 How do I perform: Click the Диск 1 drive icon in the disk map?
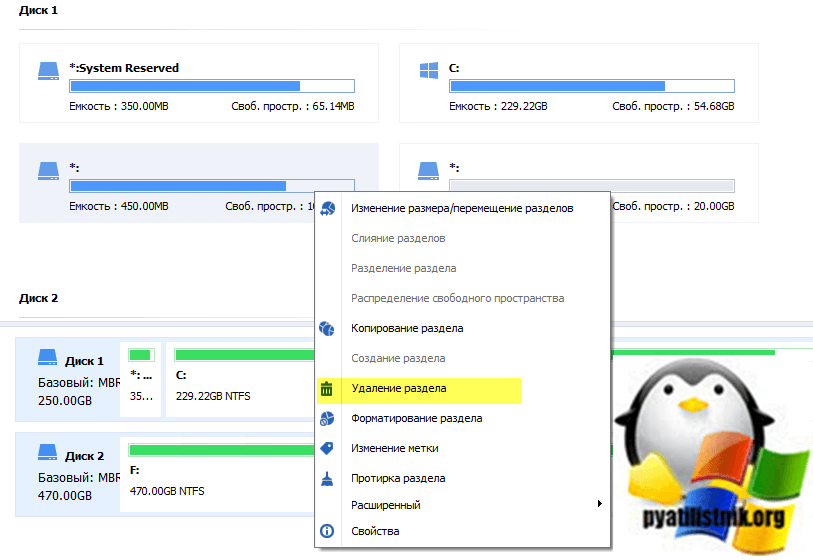[x=48, y=357]
